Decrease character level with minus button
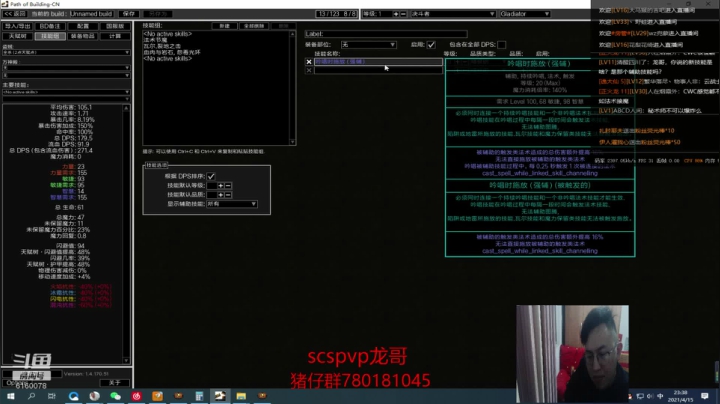The image size is (720, 404). [x=403, y=14]
